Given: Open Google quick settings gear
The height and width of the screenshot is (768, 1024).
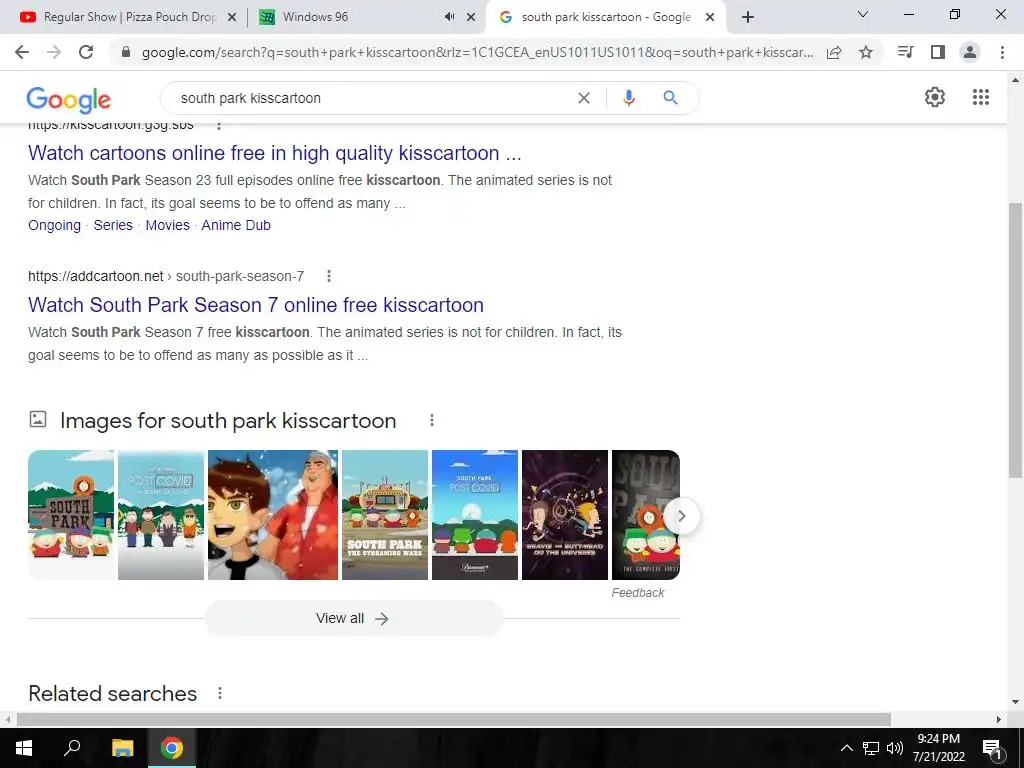Looking at the screenshot, I should [935, 97].
